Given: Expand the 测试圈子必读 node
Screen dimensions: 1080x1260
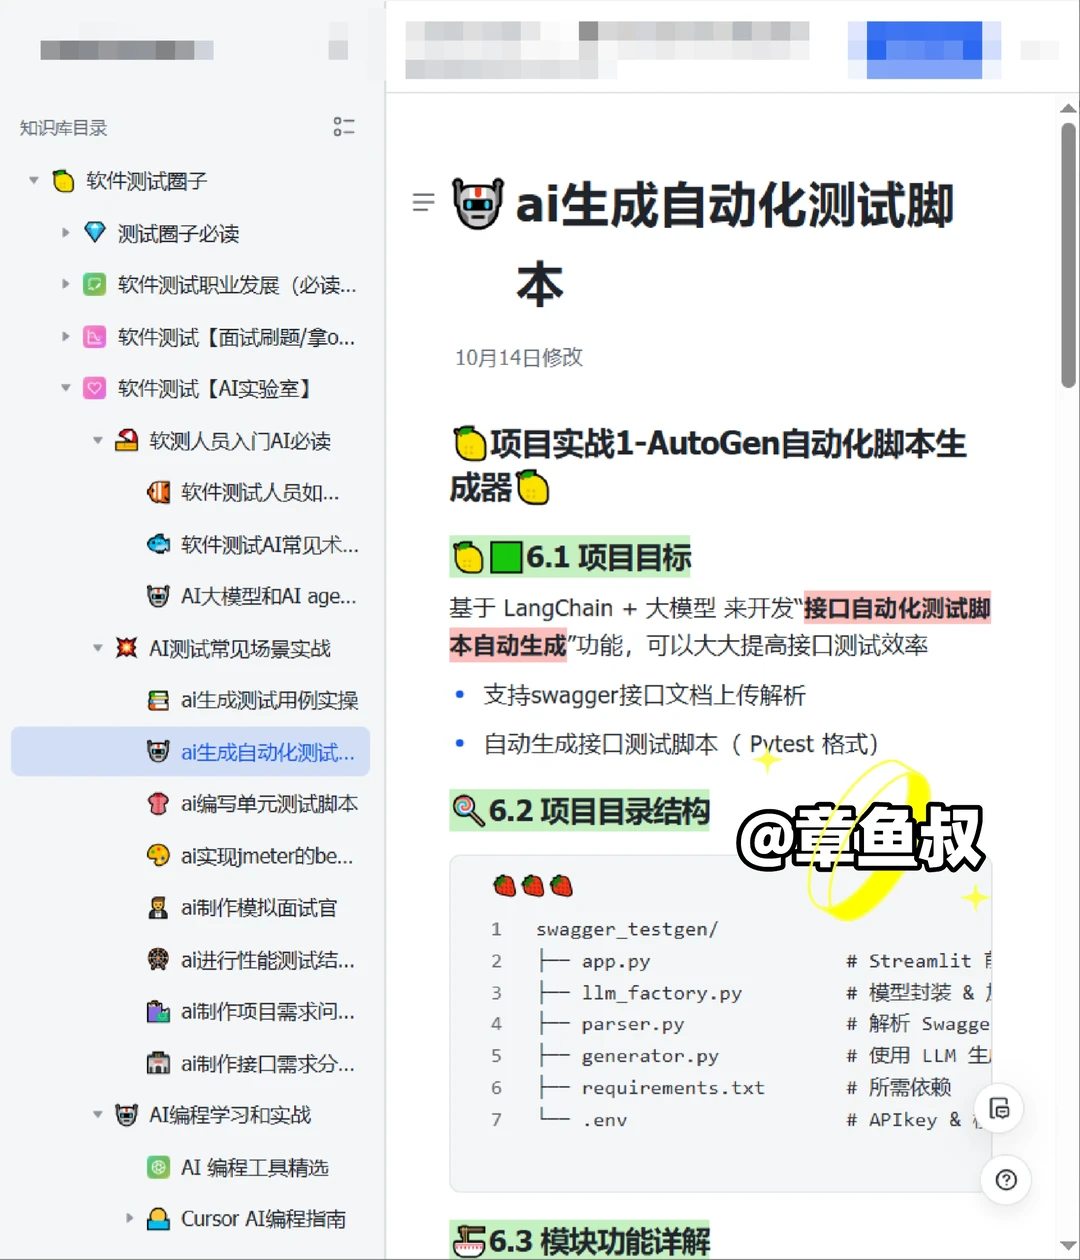Looking at the screenshot, I should coord(63,233).
